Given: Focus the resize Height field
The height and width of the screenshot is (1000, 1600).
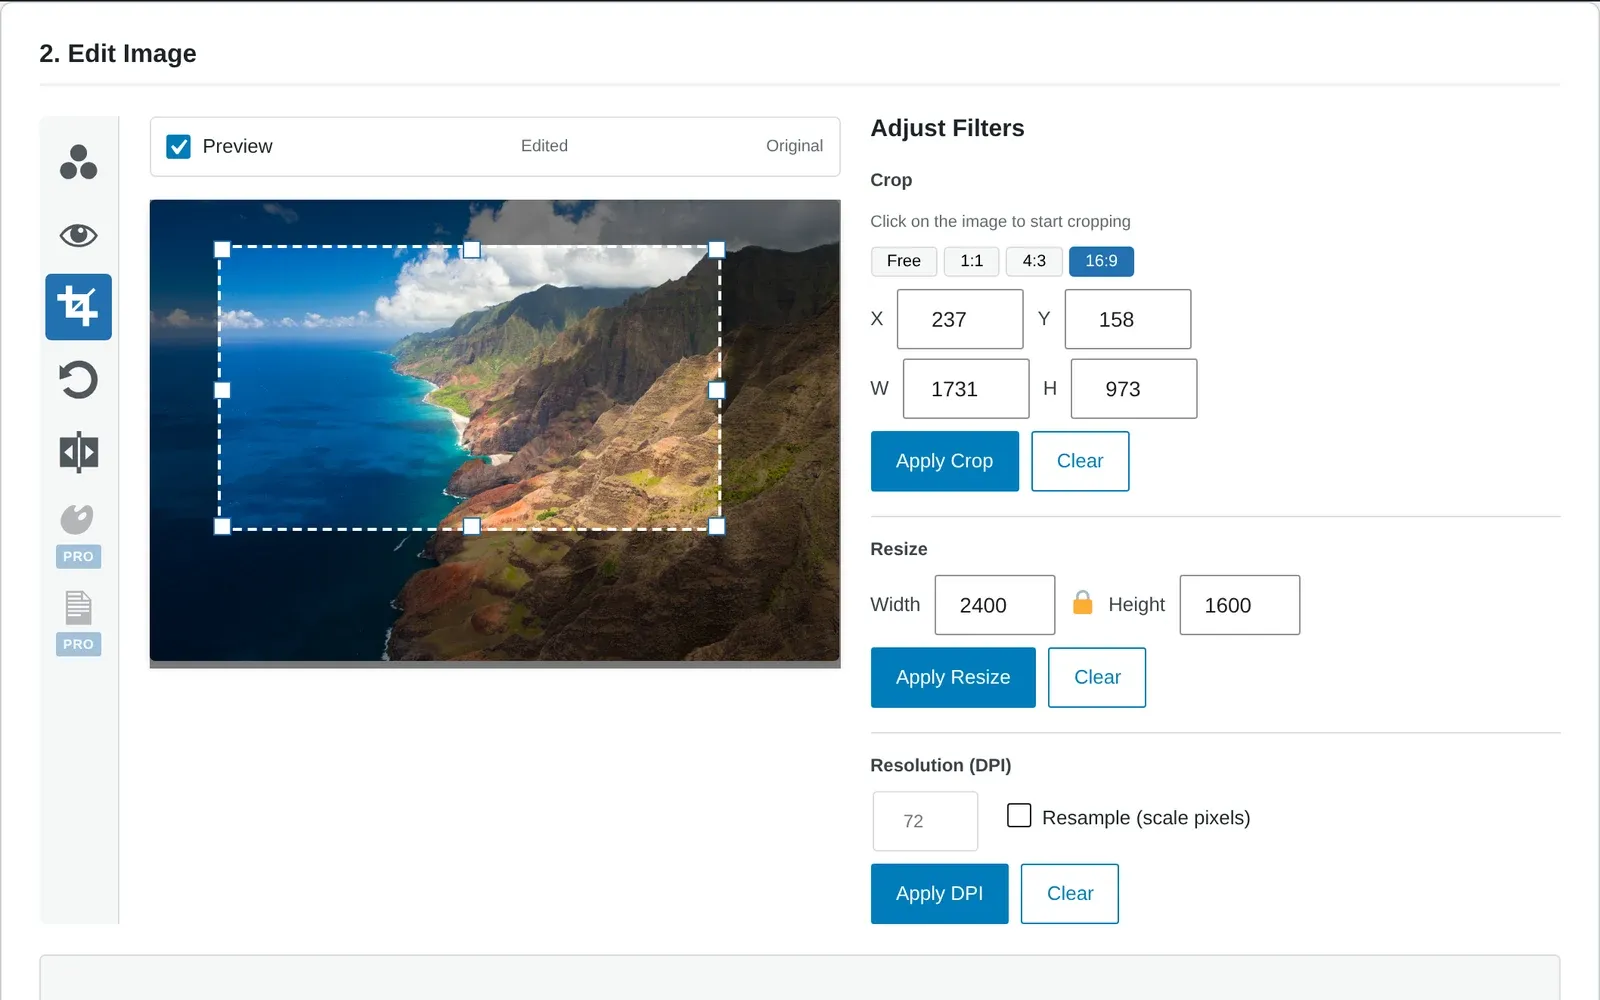Looking at the screenshot, I should tap(1240, 605).
